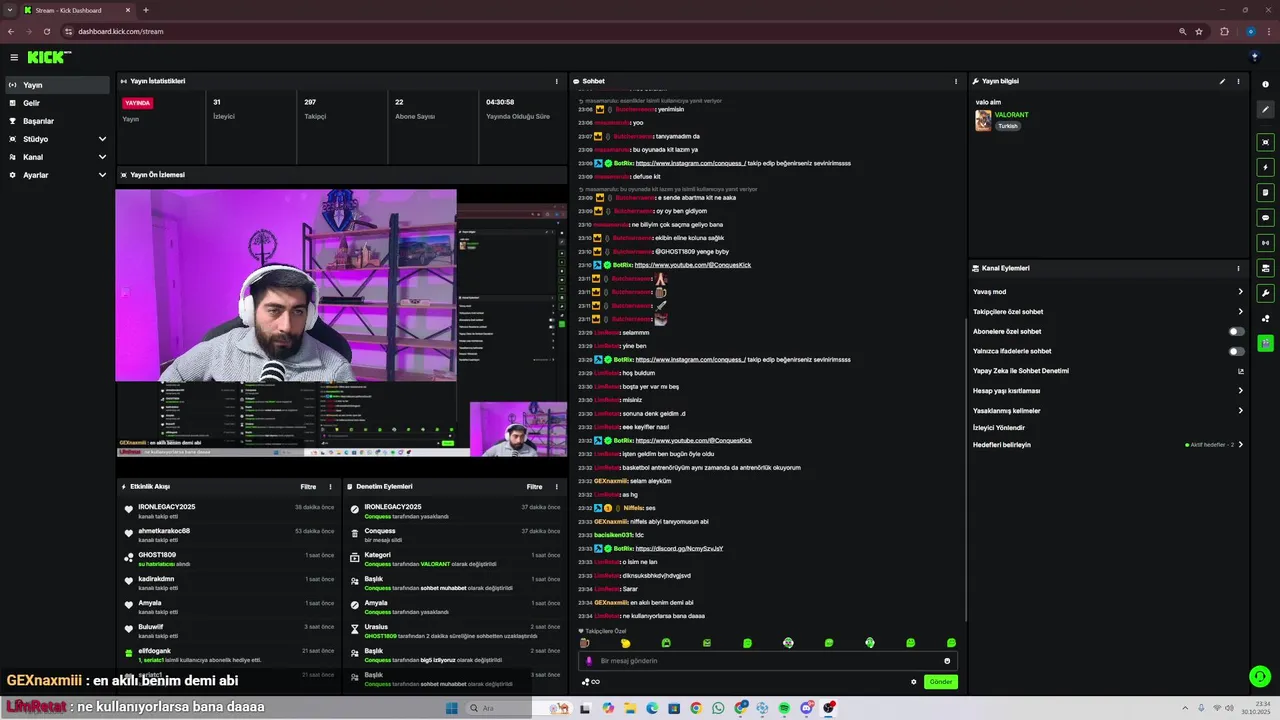1280x720 pixels.
Task: Open the discord.gg link in chat
Action: point(679,549)
